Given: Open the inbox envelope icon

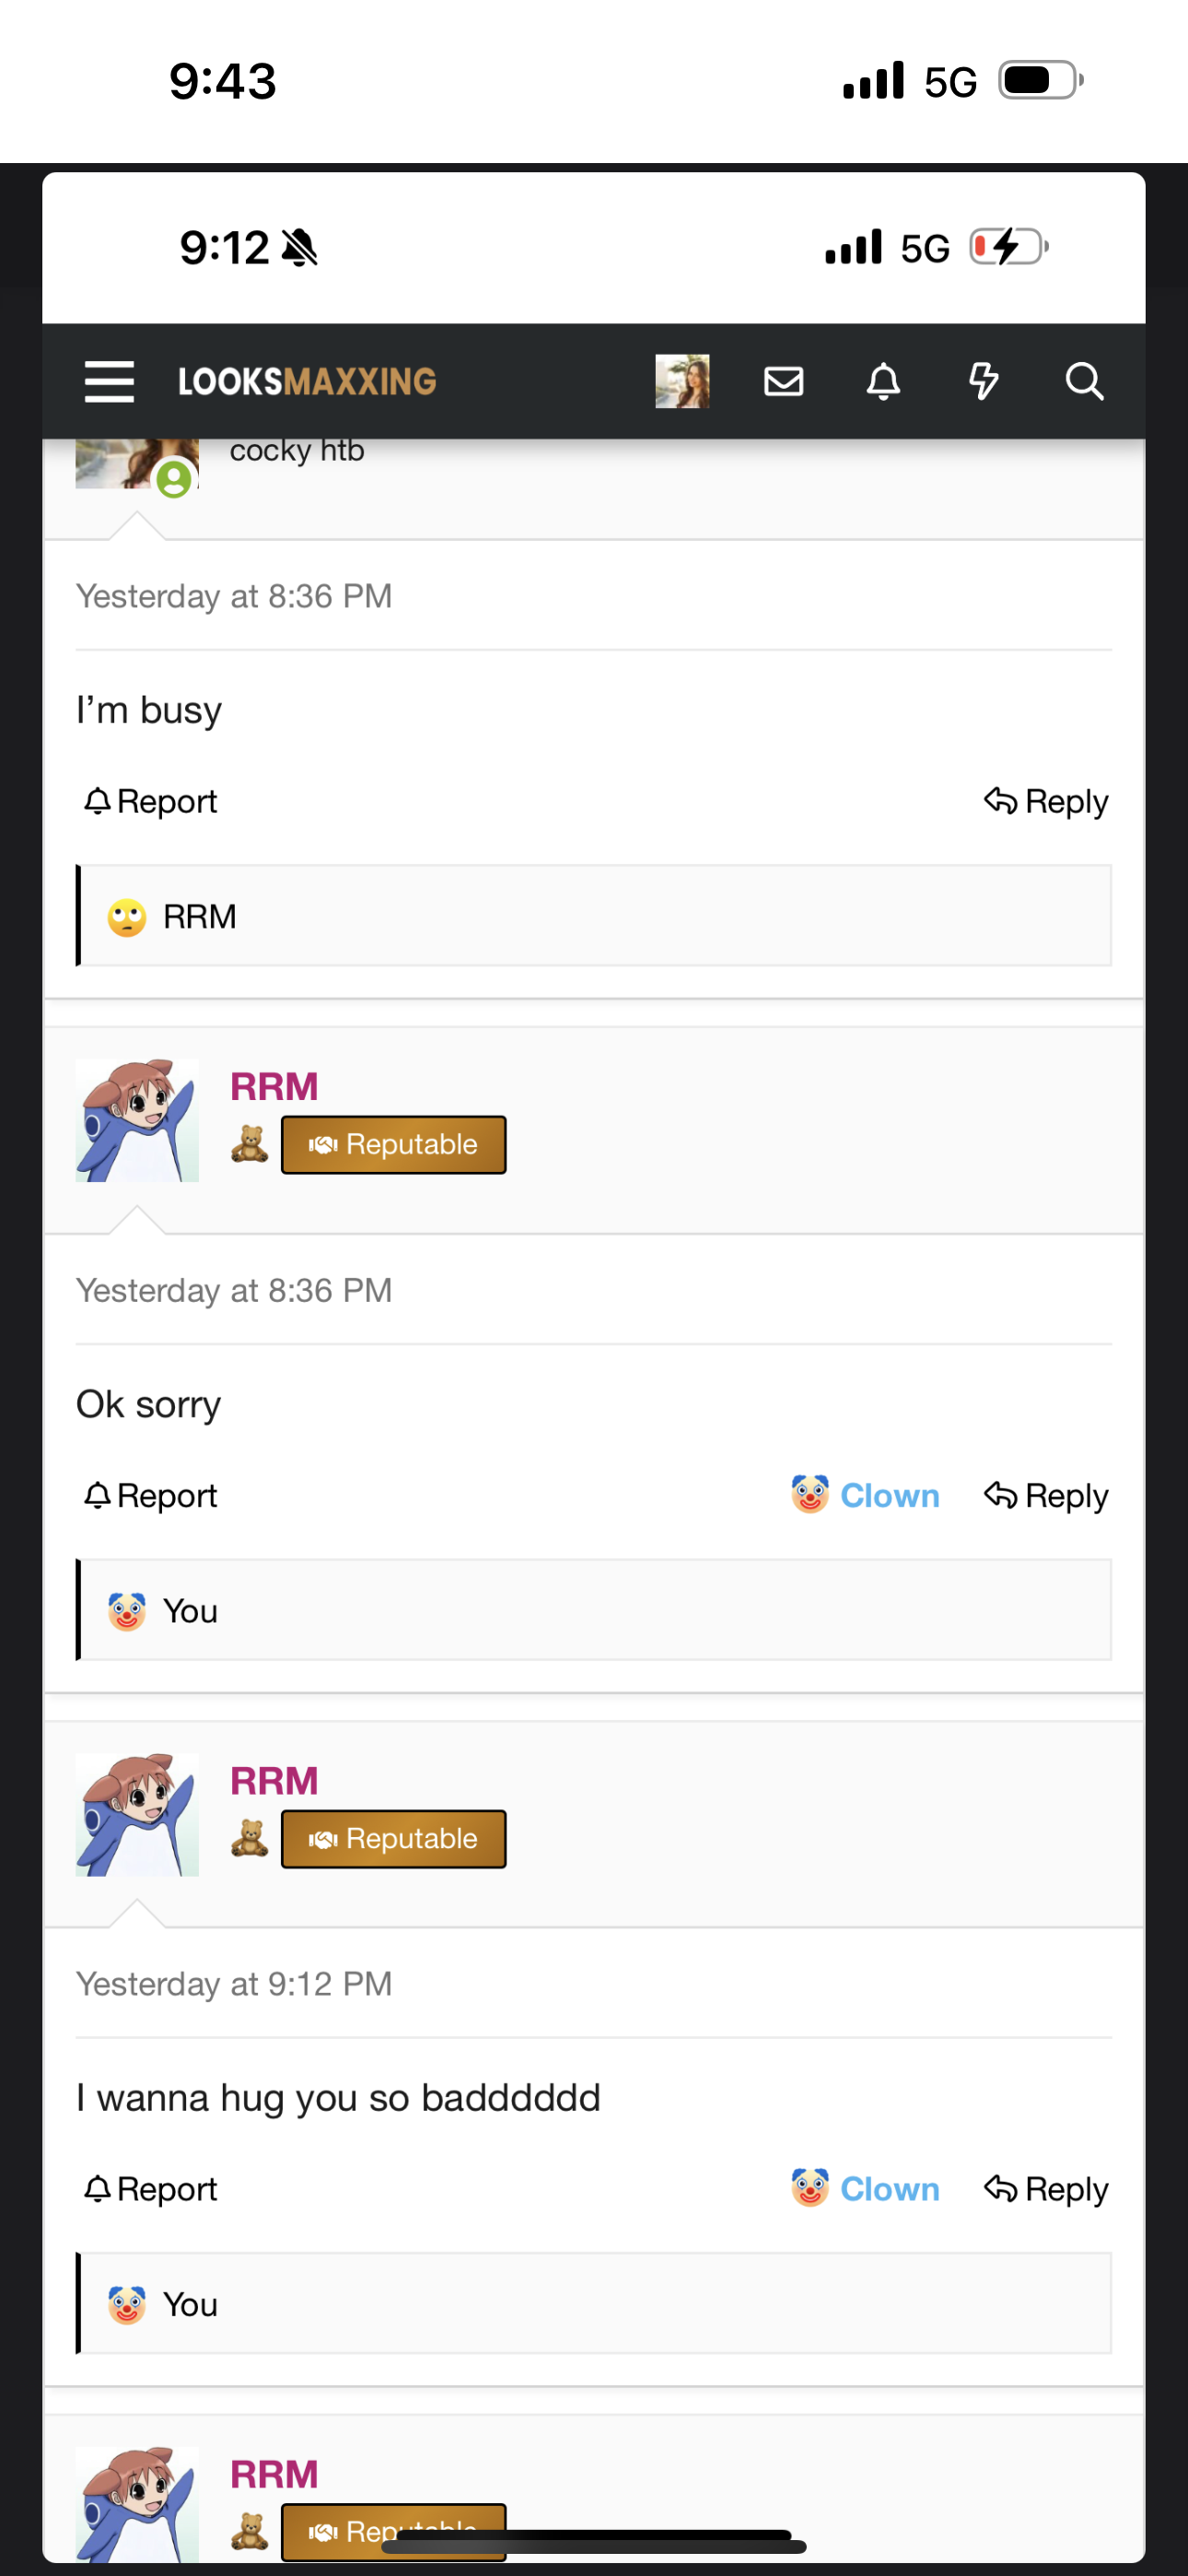Looking at the screenshot, I should 783,381.
